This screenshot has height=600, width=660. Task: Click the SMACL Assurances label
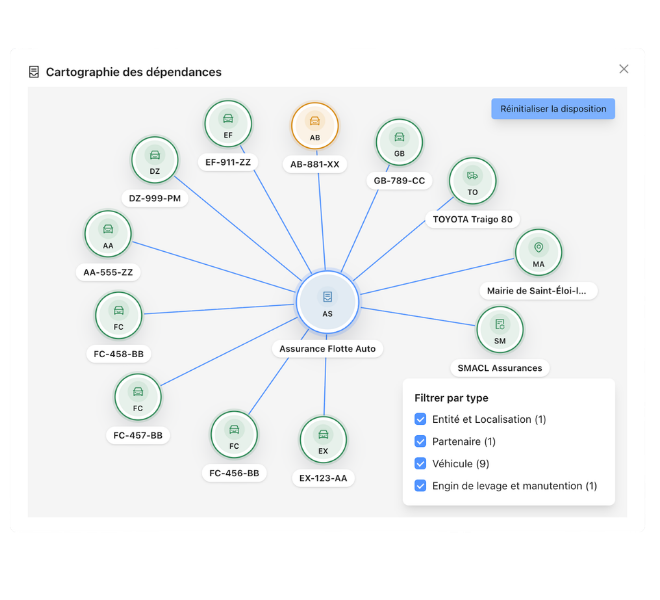[500, 368]
